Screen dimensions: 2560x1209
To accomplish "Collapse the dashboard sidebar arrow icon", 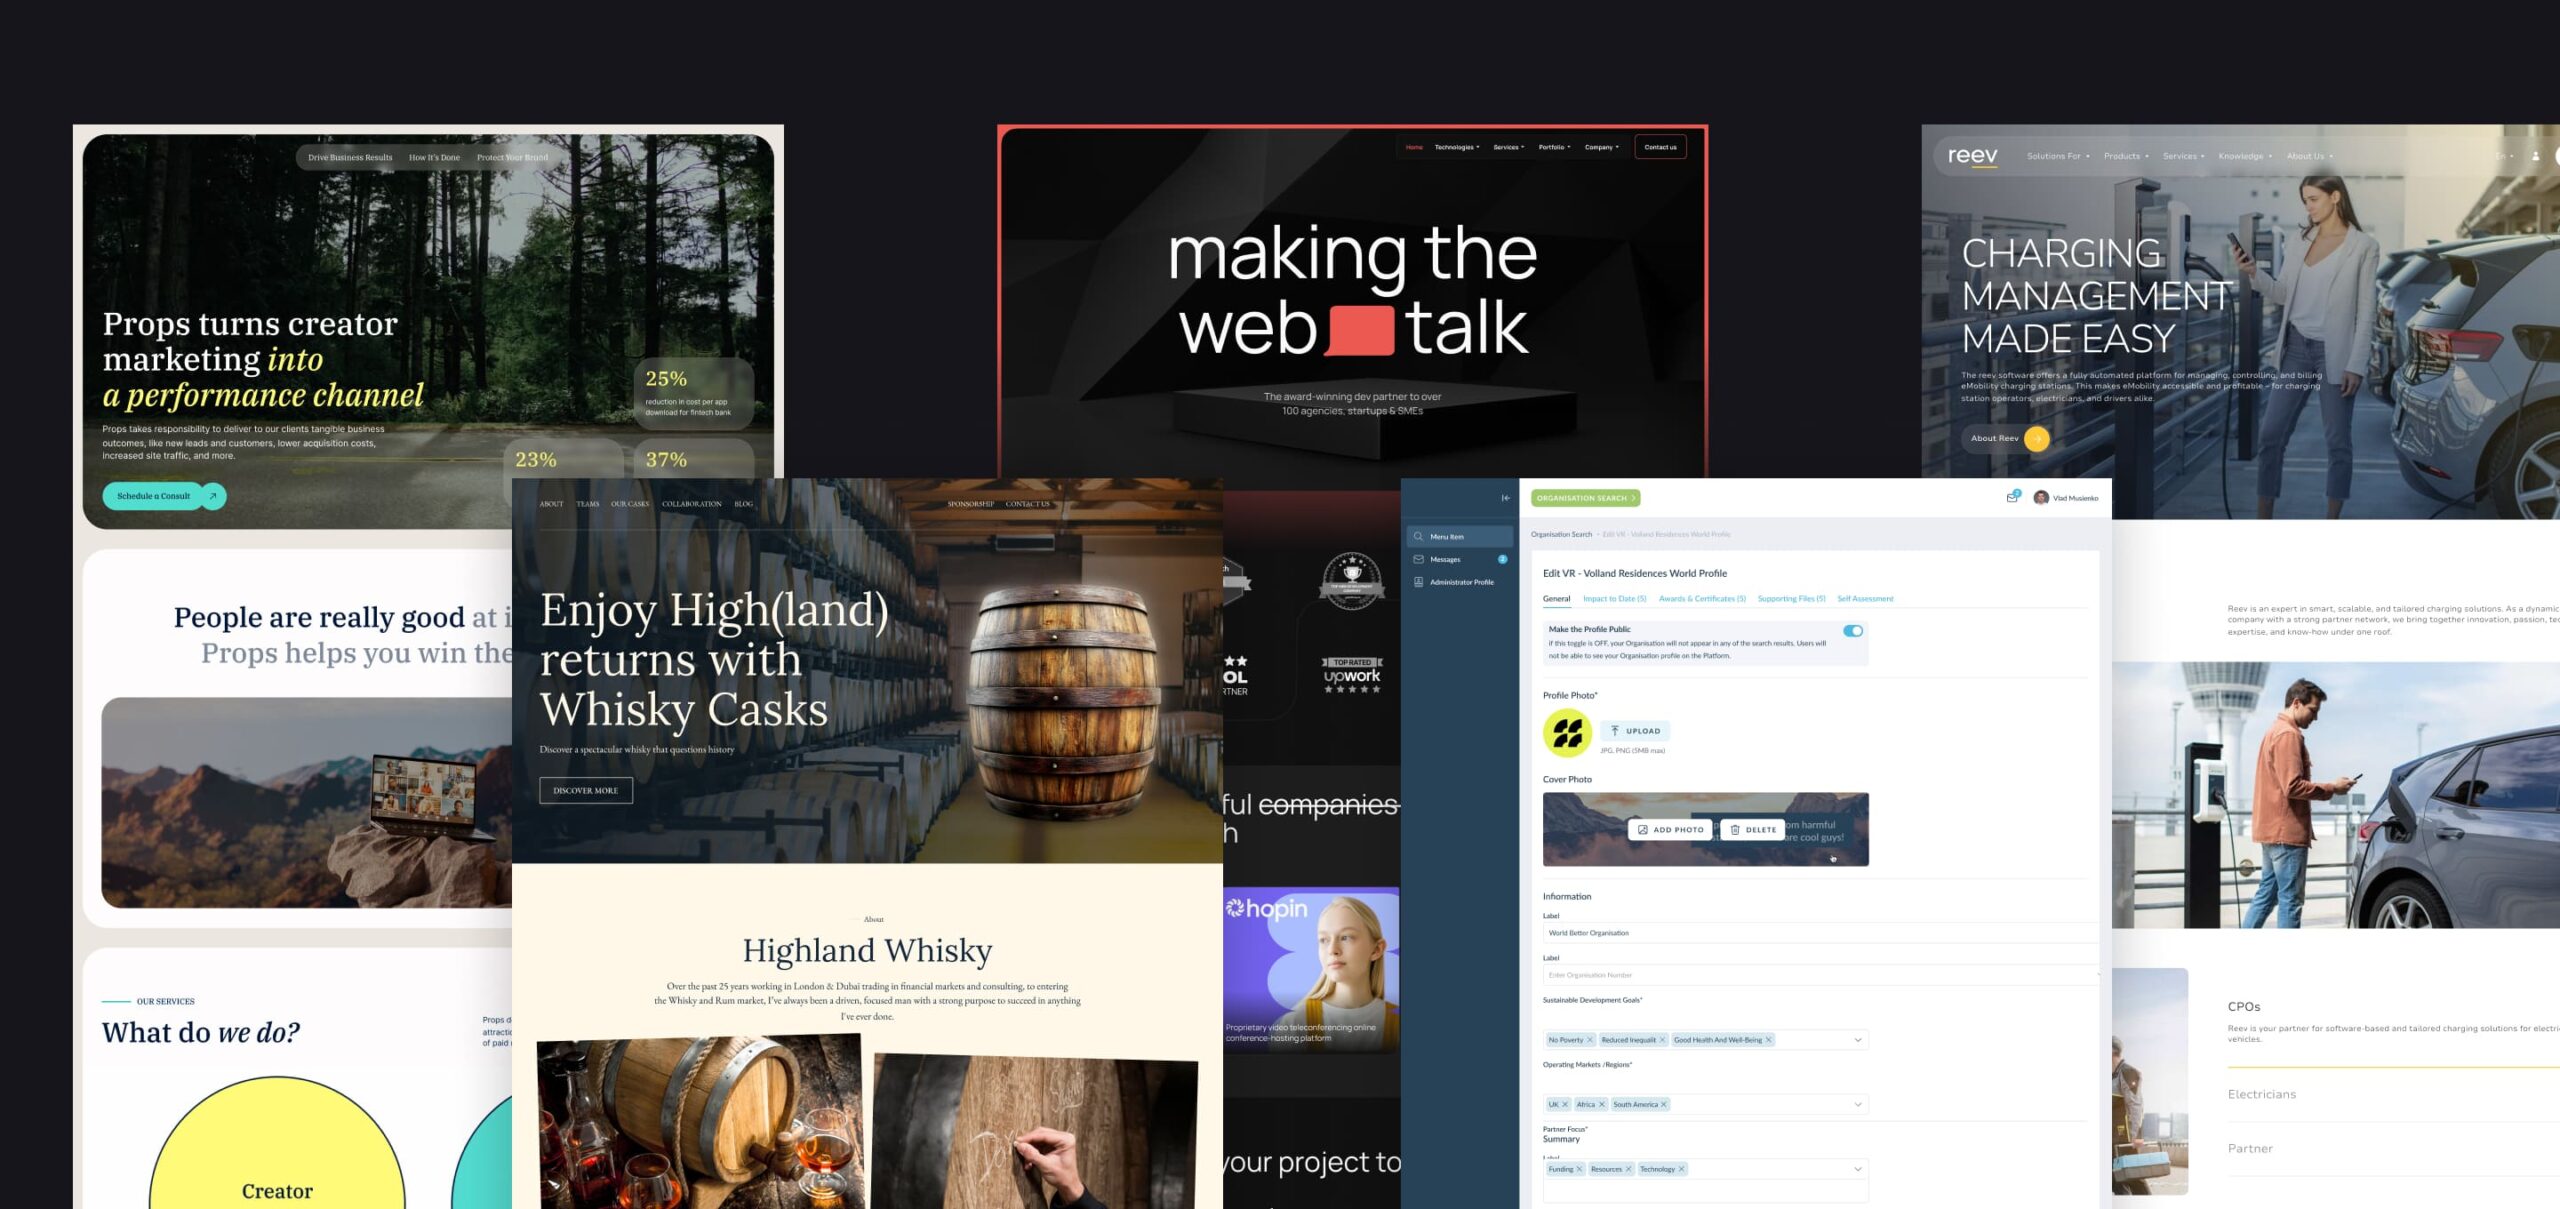I will point(1505,498).
